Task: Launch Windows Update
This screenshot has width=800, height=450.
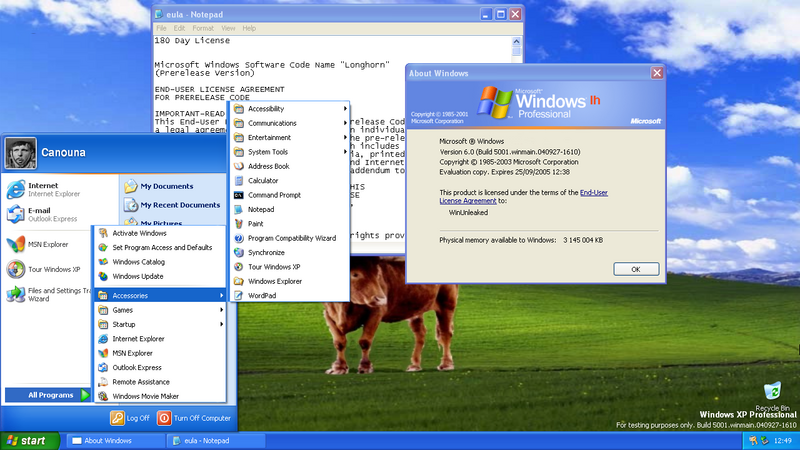Action: tap(160, 276)
